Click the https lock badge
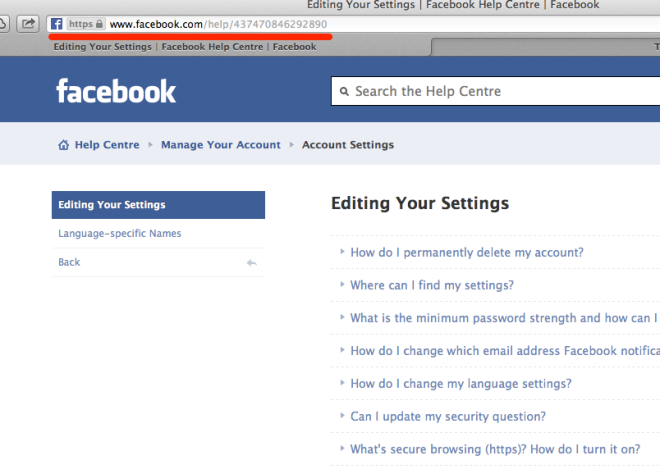The width and height of the screenshot is (660, 469). [86, 24]
